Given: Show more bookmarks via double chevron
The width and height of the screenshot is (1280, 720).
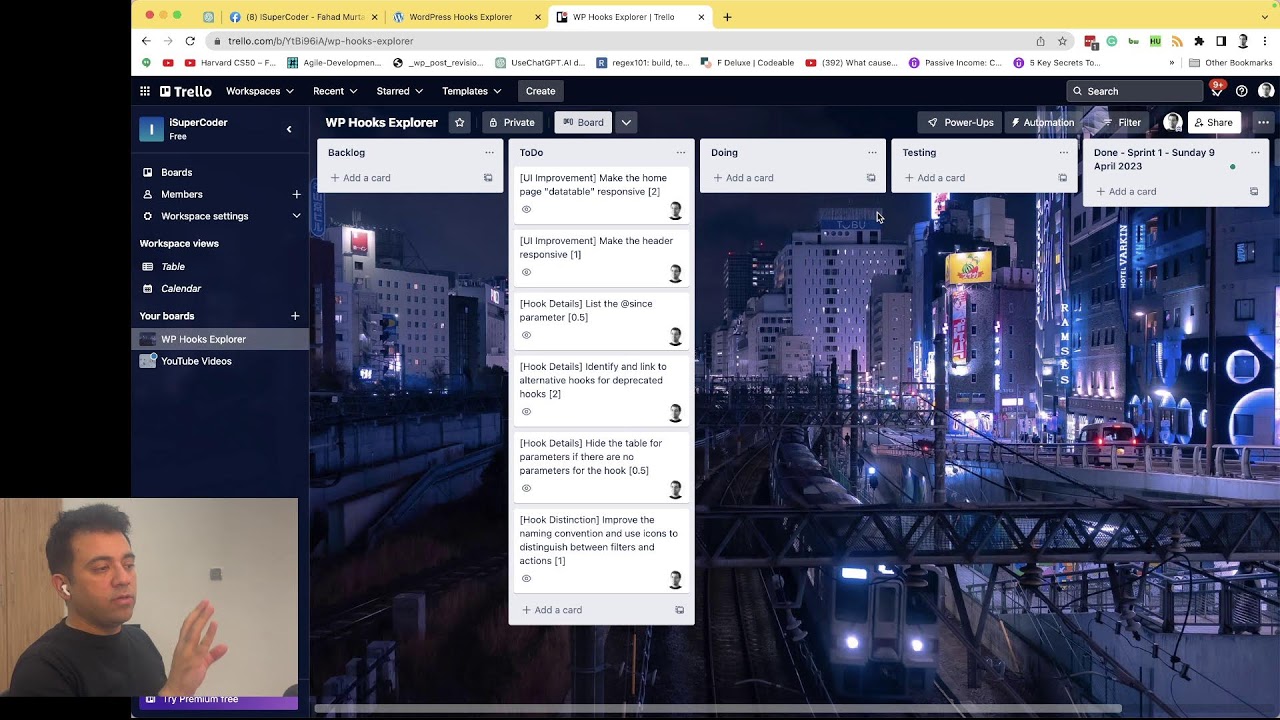Looking at the screenshot, I should pyautogui.click(x=1172, y=63).
